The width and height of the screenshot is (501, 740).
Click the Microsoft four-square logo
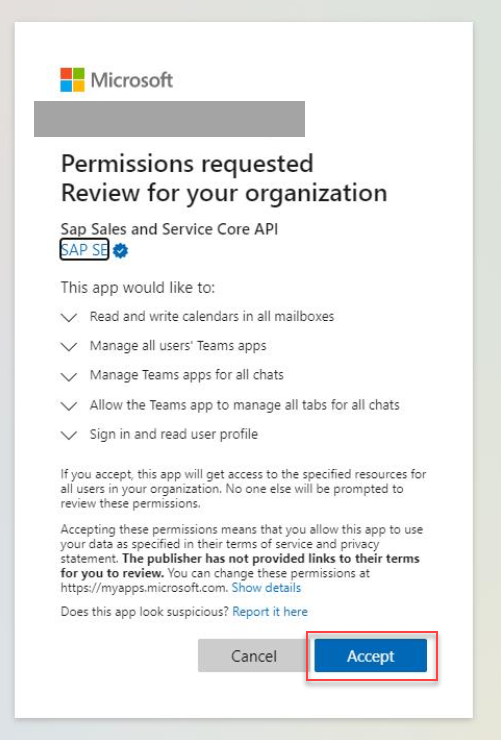72,80
